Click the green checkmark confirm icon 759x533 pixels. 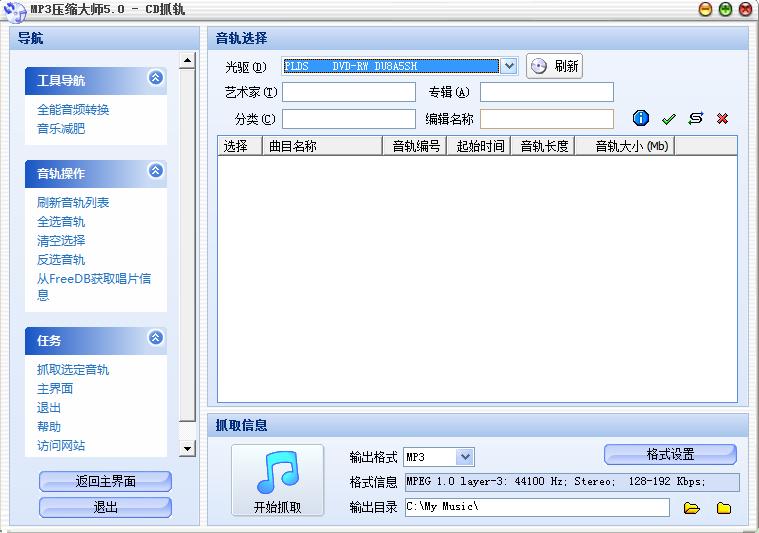pos(668,119)
